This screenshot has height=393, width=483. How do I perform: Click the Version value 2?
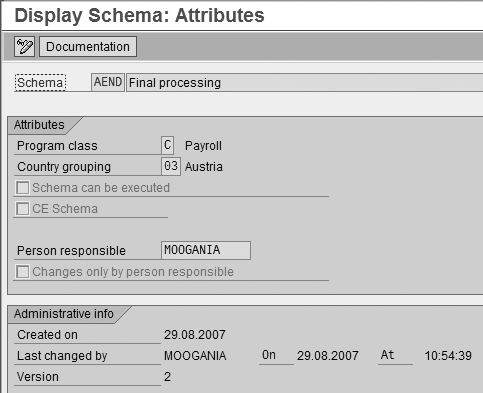click(167, 377)
